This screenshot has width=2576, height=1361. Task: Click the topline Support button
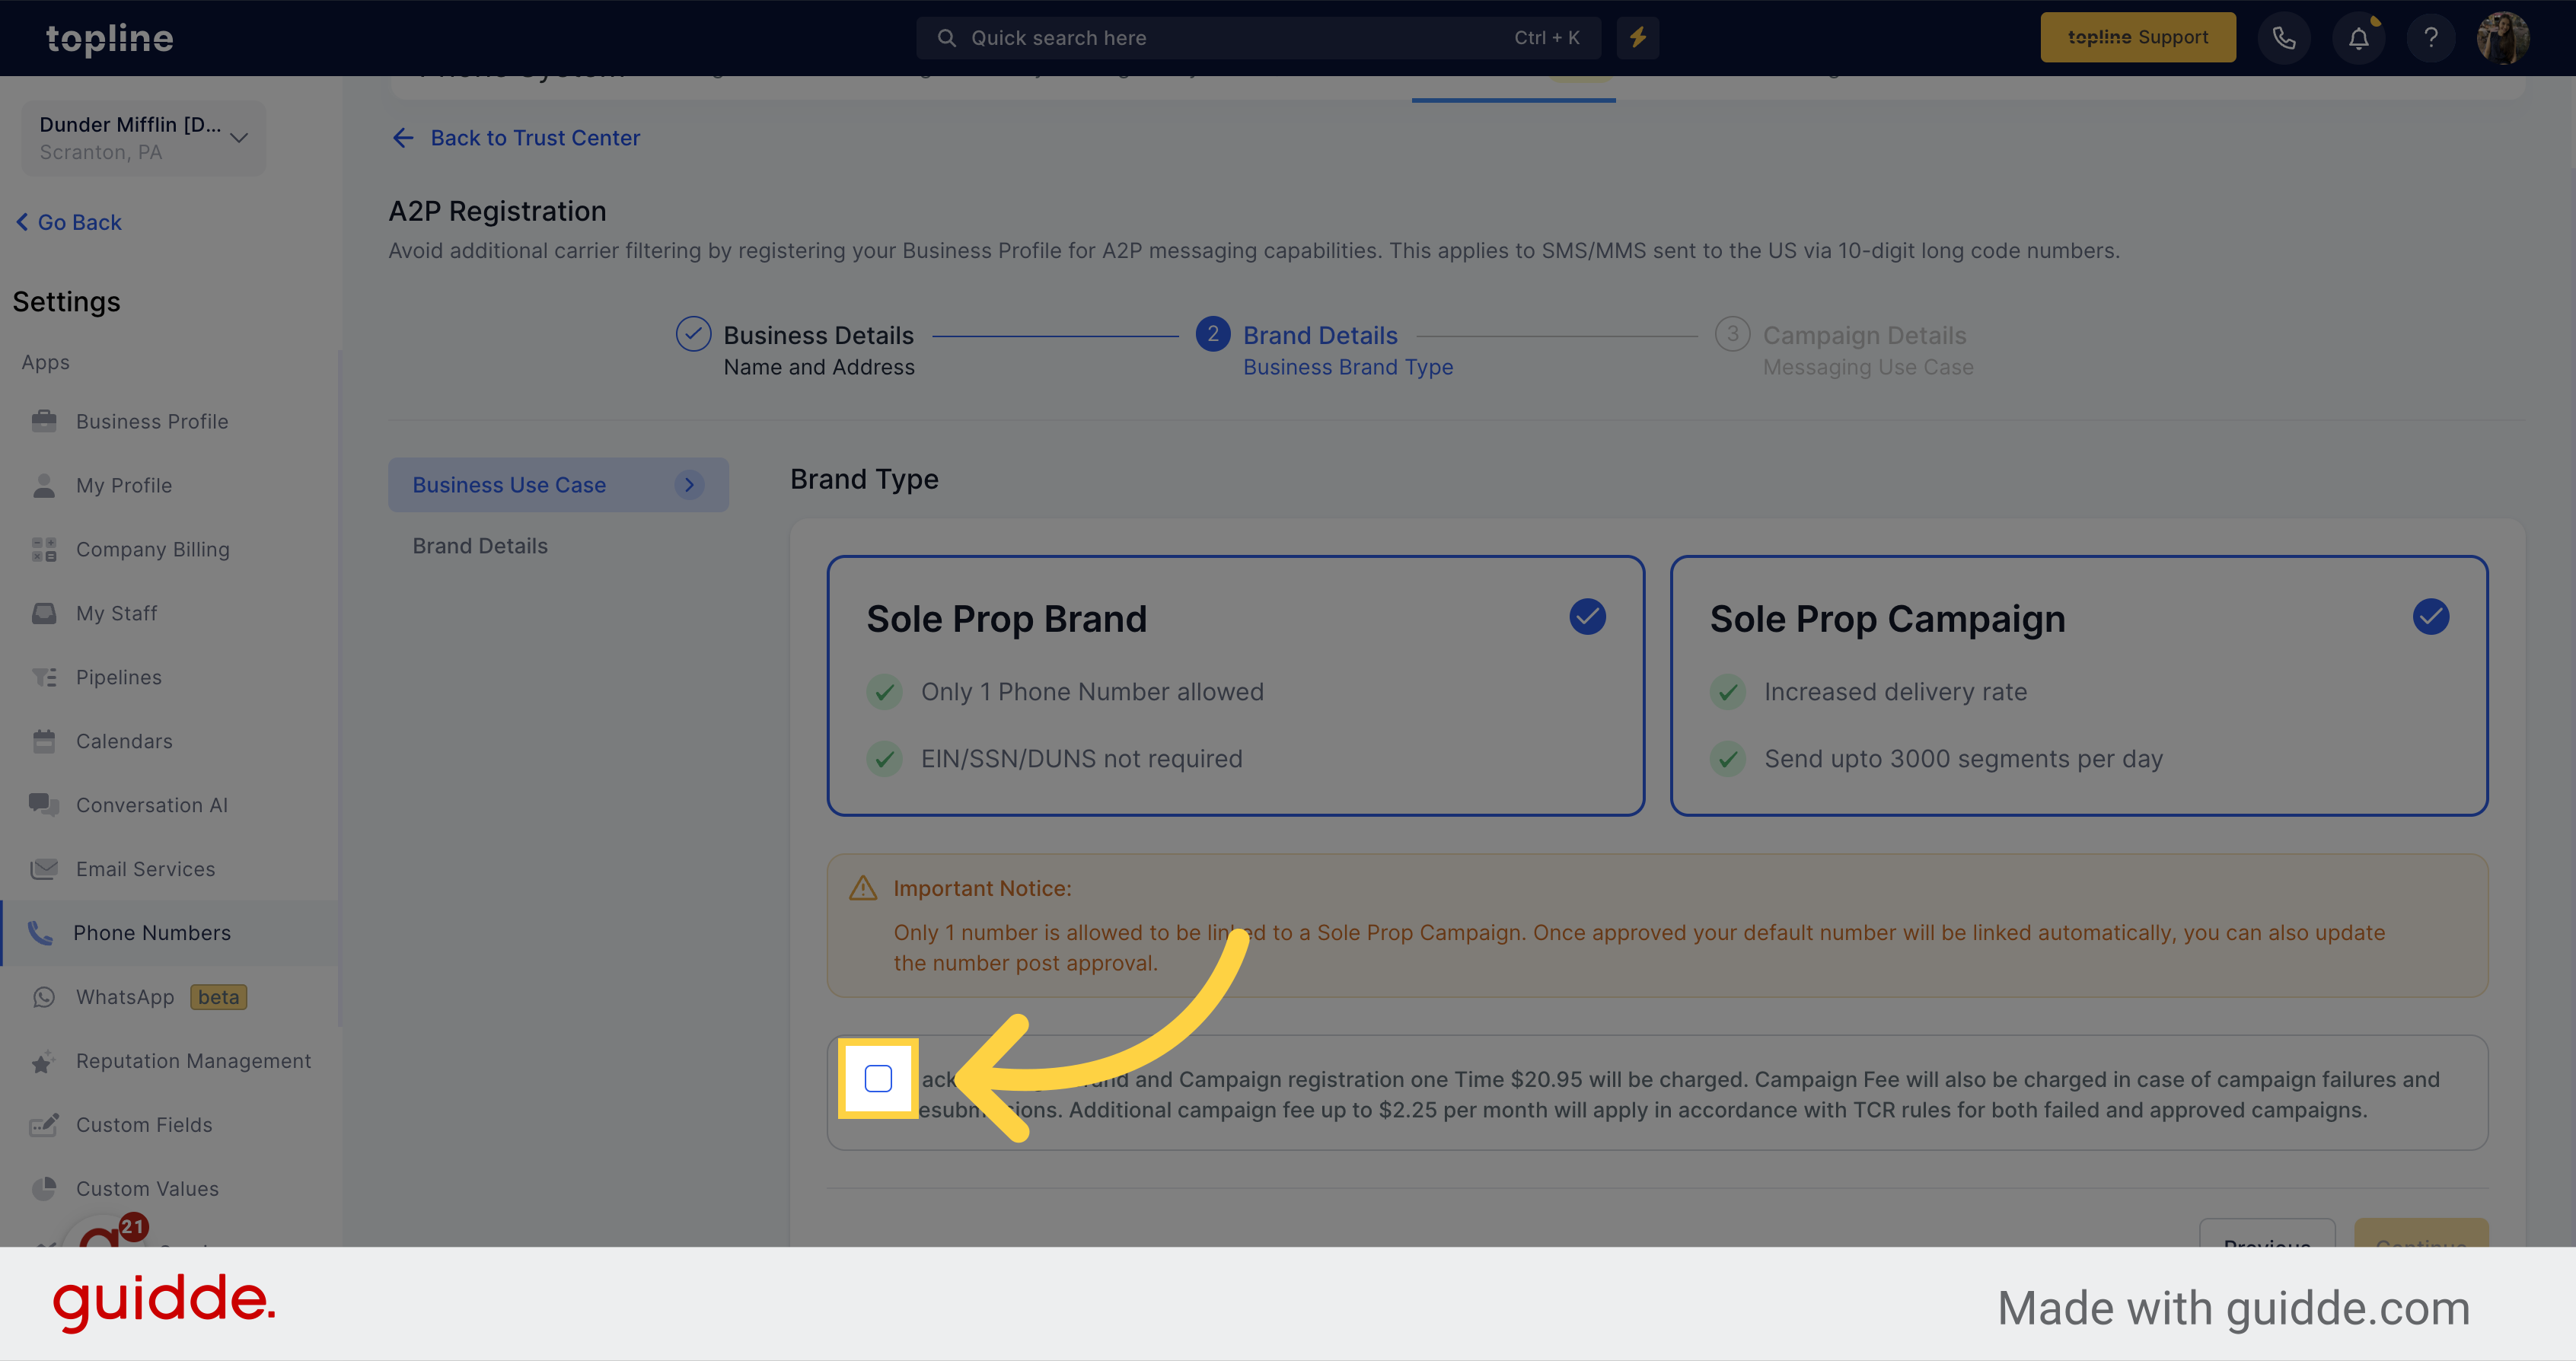tap(2138, 38)
